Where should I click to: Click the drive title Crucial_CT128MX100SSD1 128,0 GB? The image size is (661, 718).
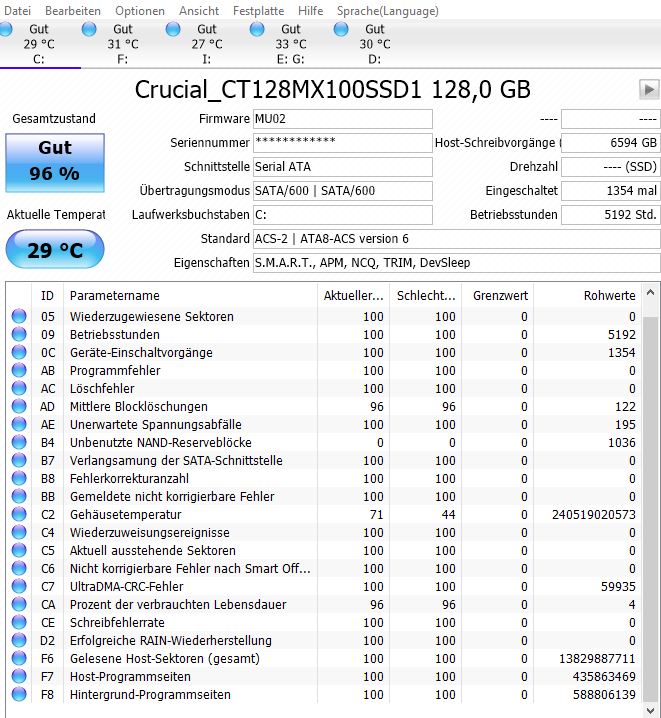pyautogui.click(x=333, y=90)
